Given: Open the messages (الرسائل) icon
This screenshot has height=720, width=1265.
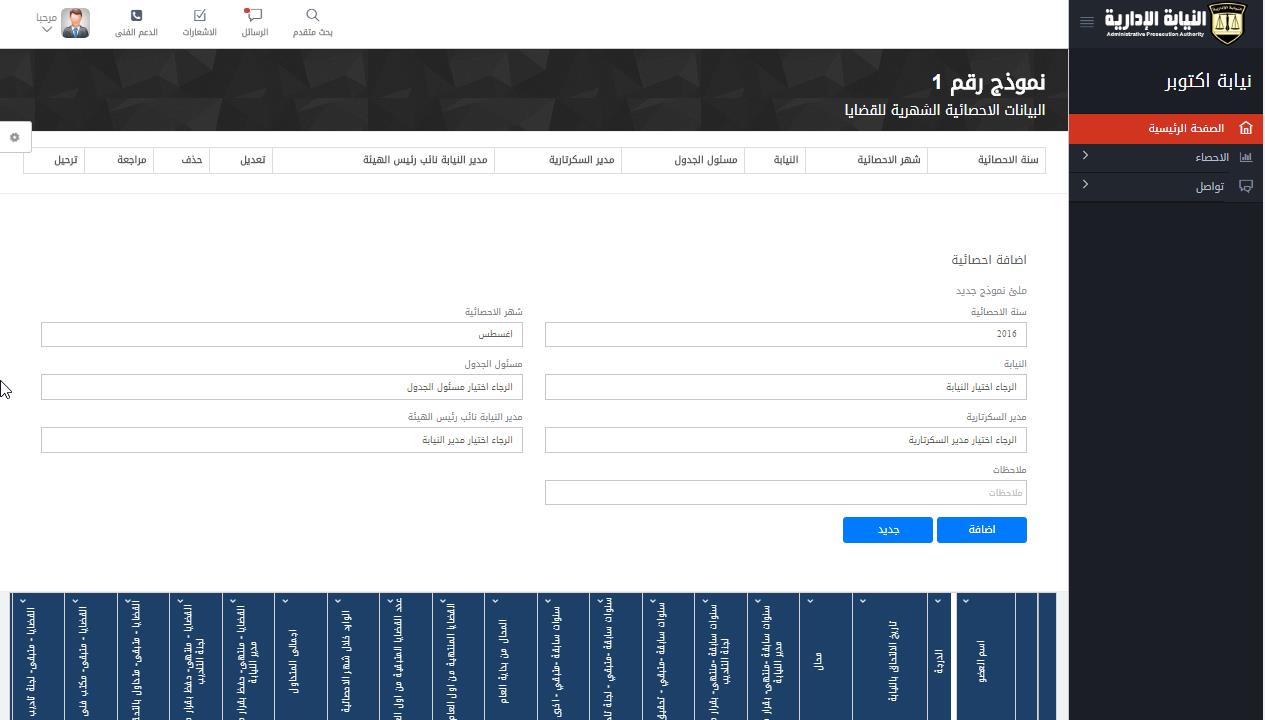Looking at the screenshot, I should 254,16.
